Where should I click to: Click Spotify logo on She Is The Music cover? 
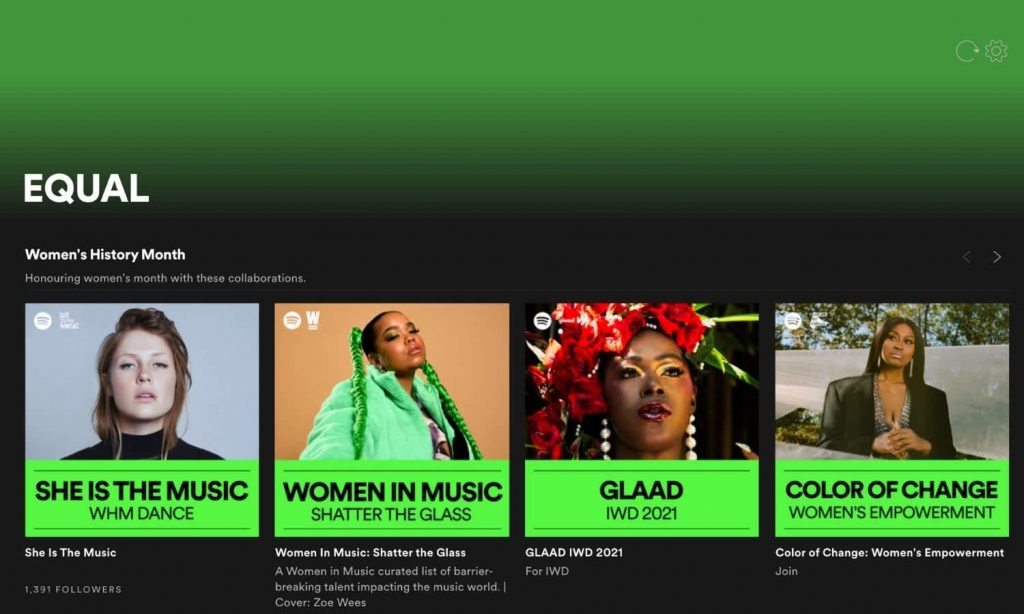(x=43, y=321)
